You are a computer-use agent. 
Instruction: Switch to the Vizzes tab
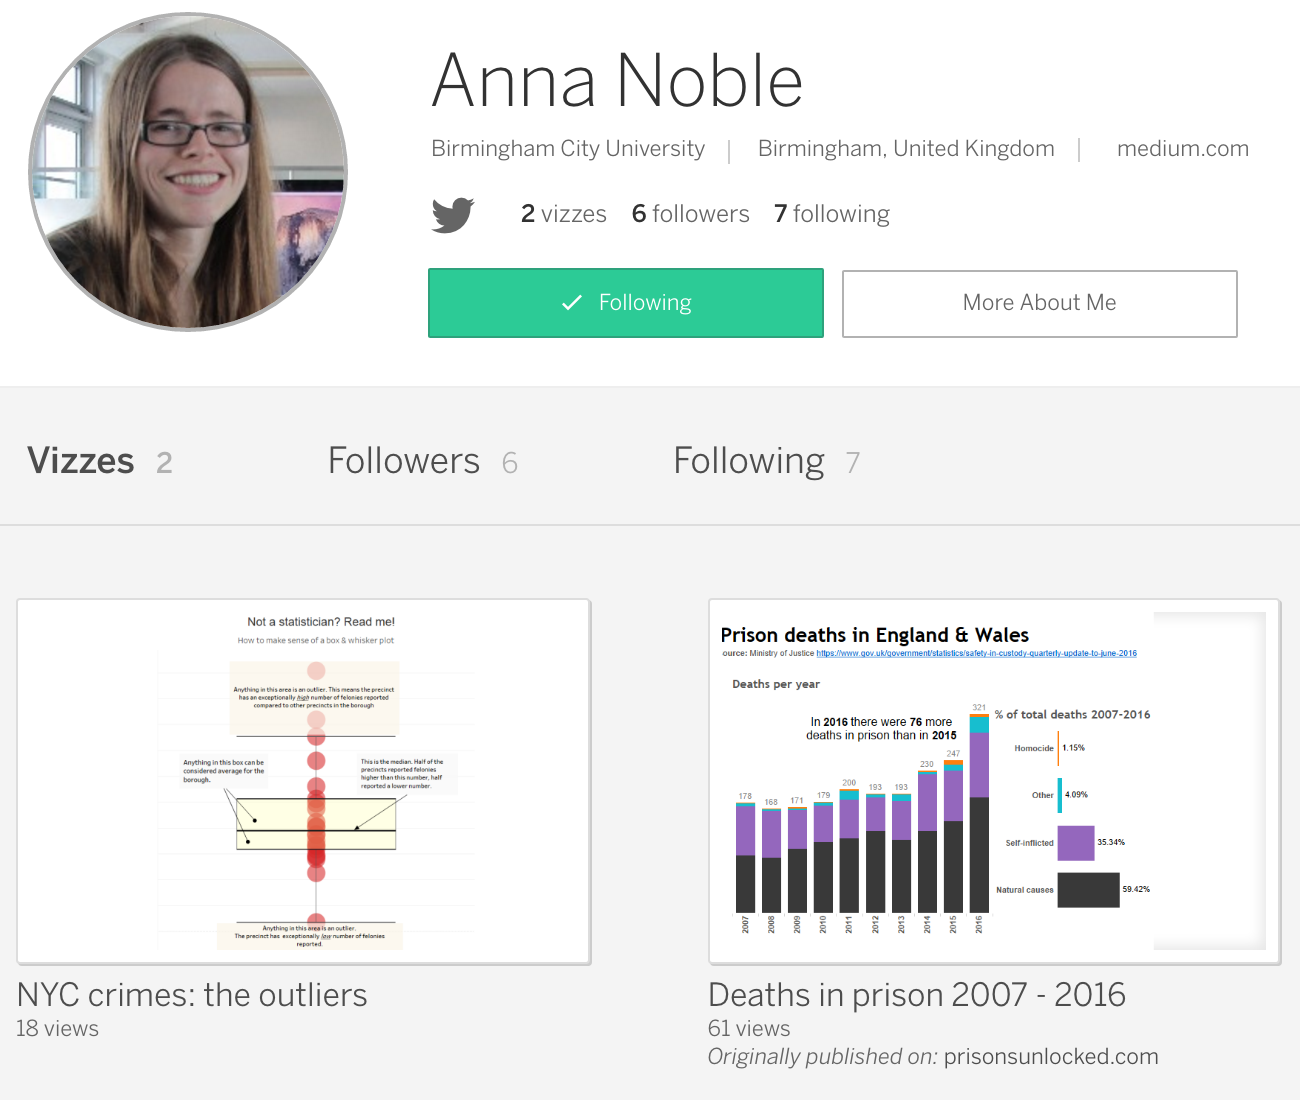(x=99, y=461)
